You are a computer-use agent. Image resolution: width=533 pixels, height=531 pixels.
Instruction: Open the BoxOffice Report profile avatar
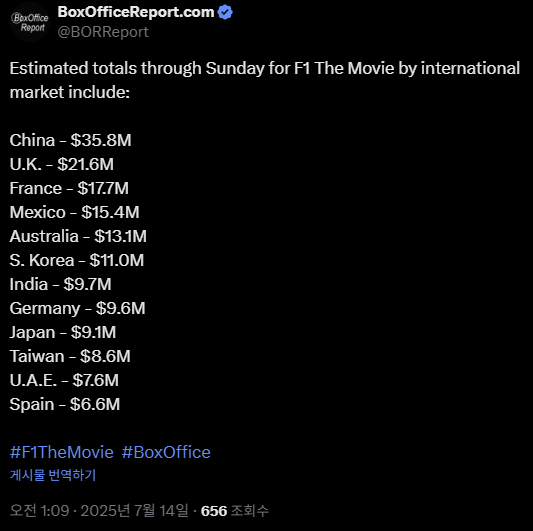pyautogui.click(x=30, y=22)
